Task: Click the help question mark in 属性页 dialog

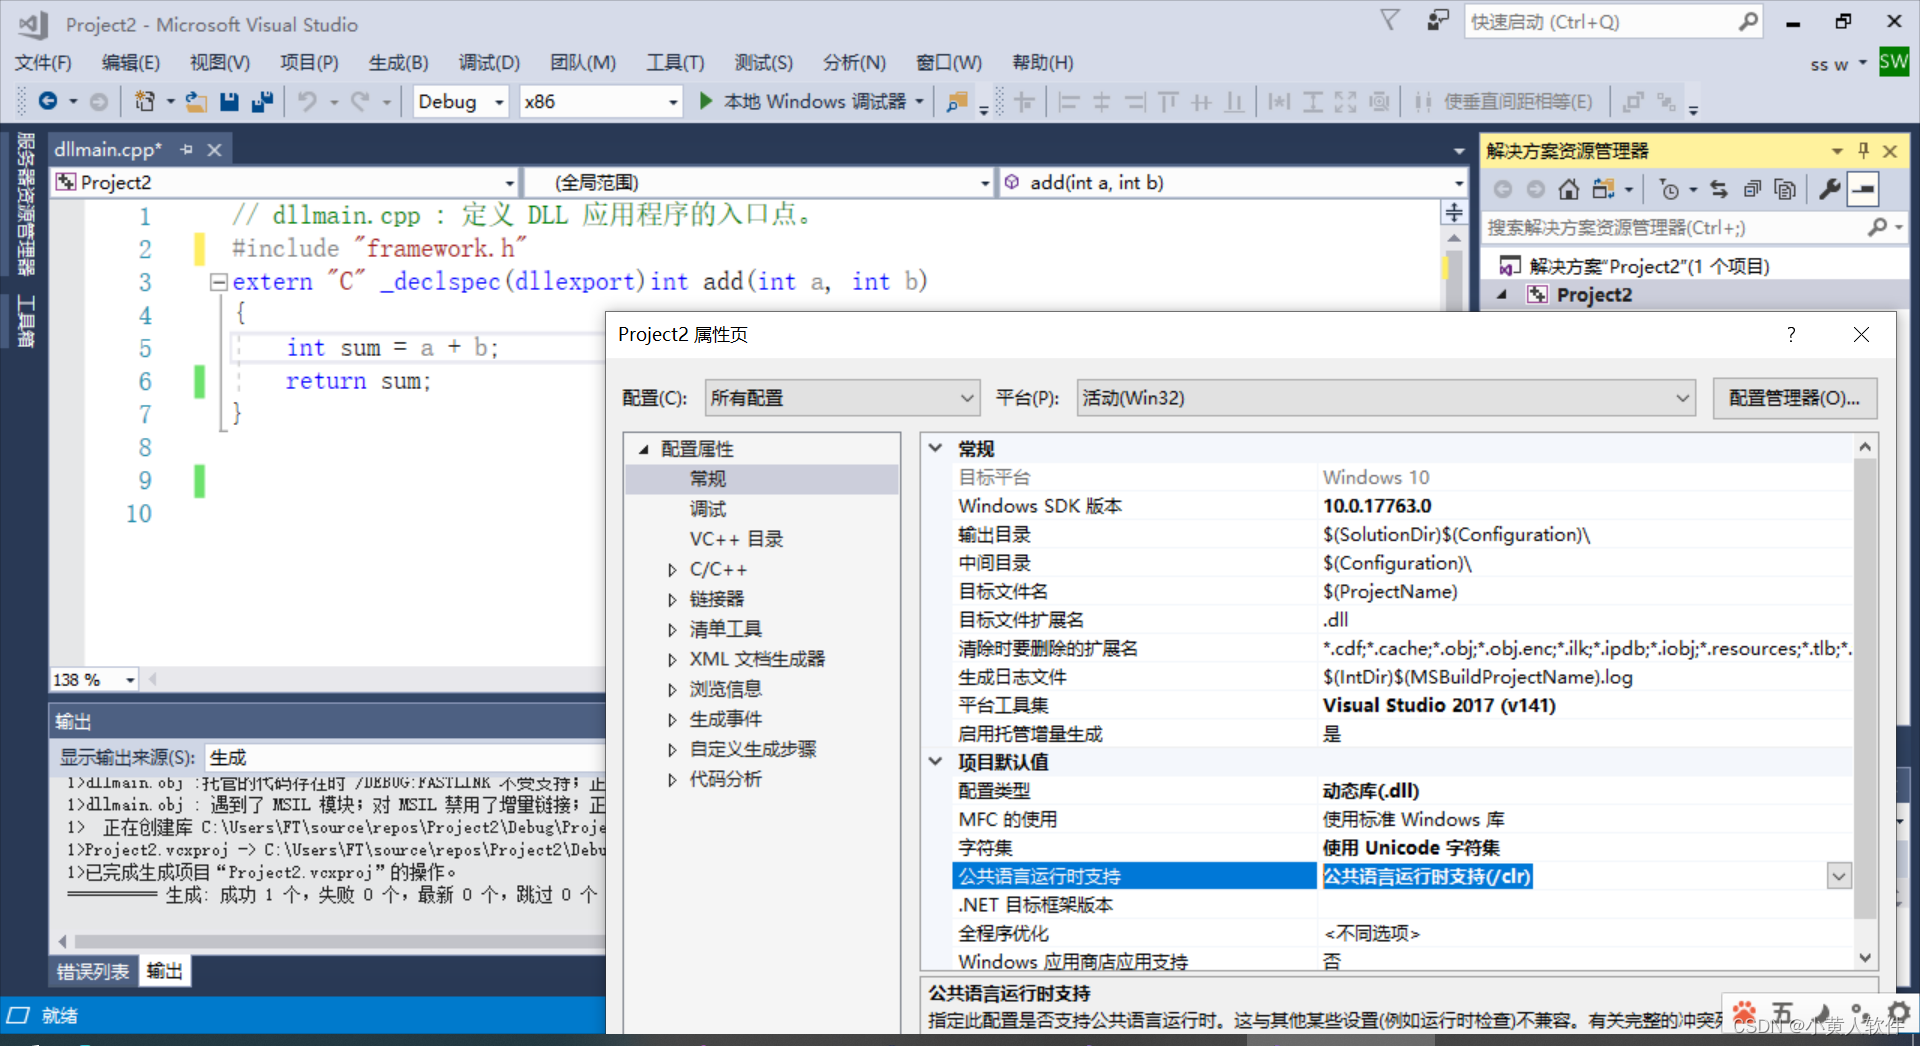Action: (x=1791, y=334)
